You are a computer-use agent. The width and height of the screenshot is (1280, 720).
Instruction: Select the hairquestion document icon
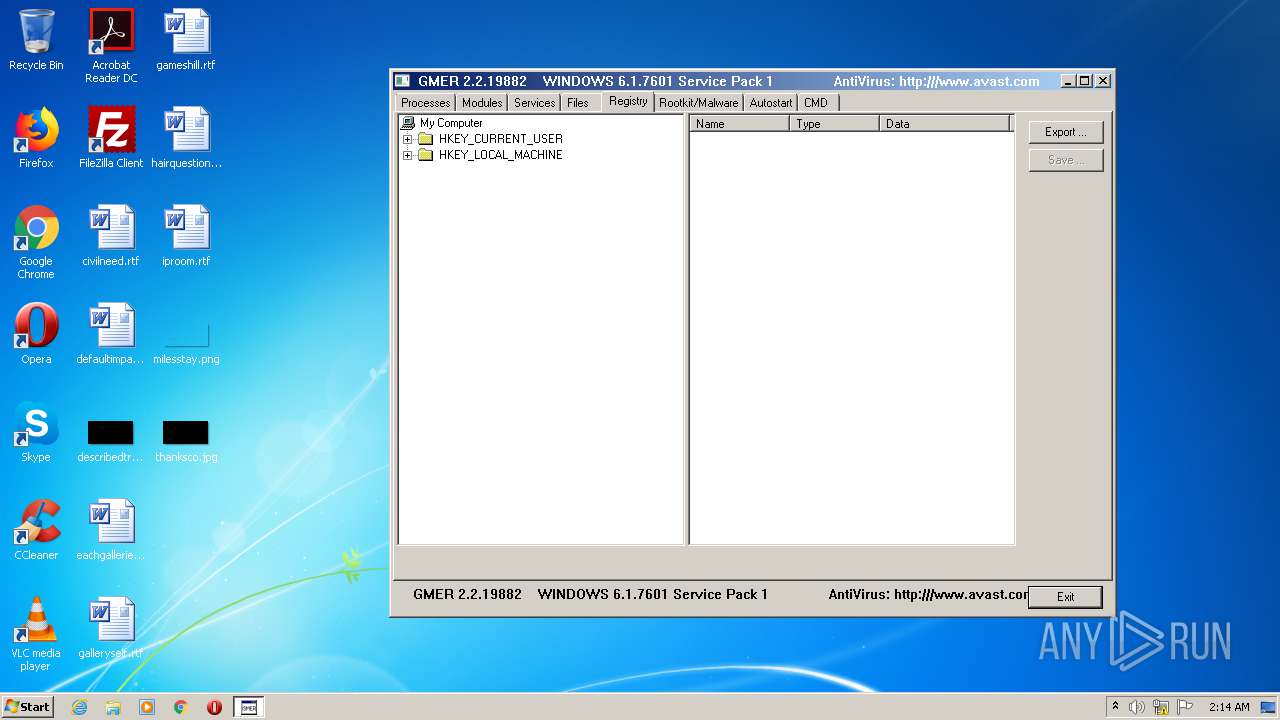click(x=186, y=138)
